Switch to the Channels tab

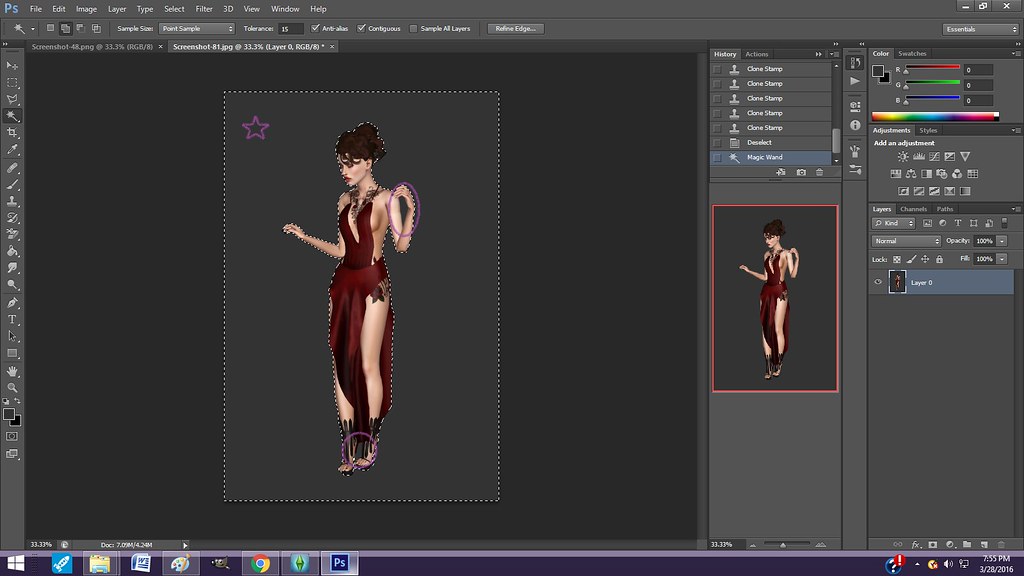pyautogui.click(x=914, y=209)
